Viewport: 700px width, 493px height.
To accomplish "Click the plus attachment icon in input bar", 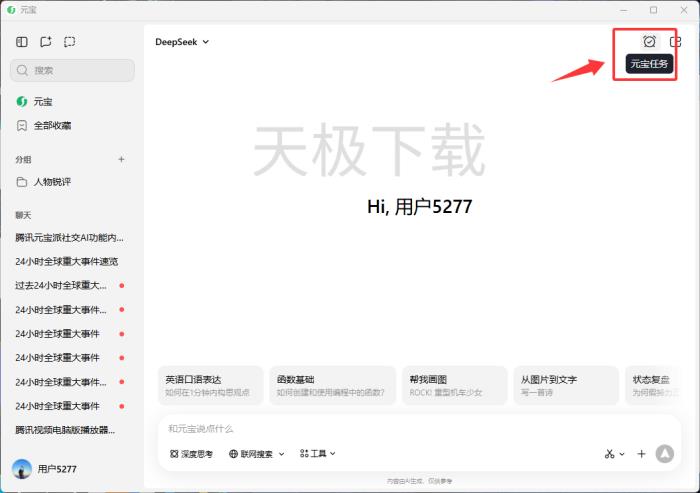I will pyautogui.click(x=642, y=454).
